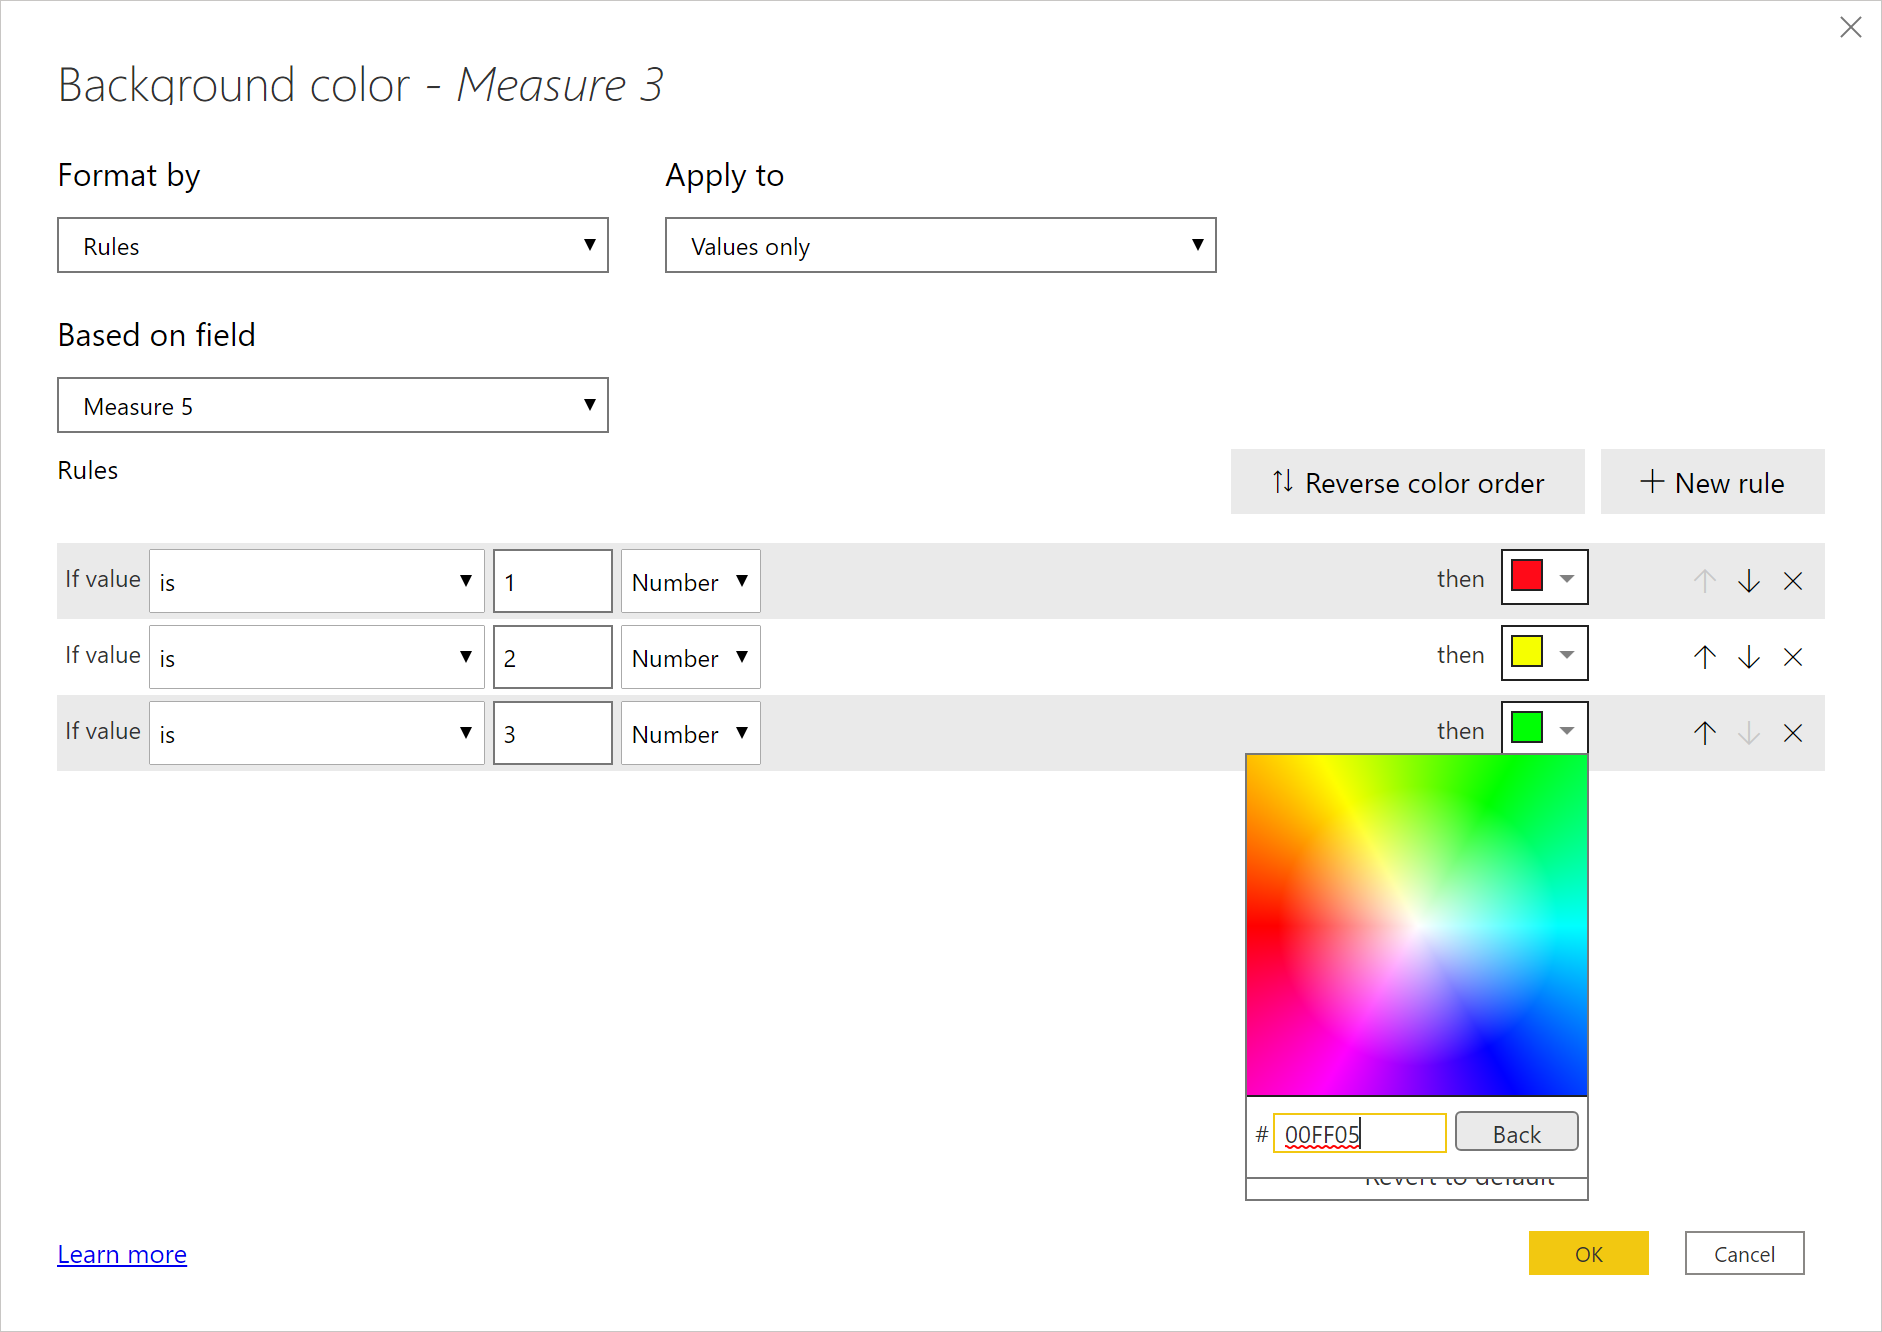Click the value field containing 2
Viewport: 1882px width, 1332px height.
click(x=553, y=657)
